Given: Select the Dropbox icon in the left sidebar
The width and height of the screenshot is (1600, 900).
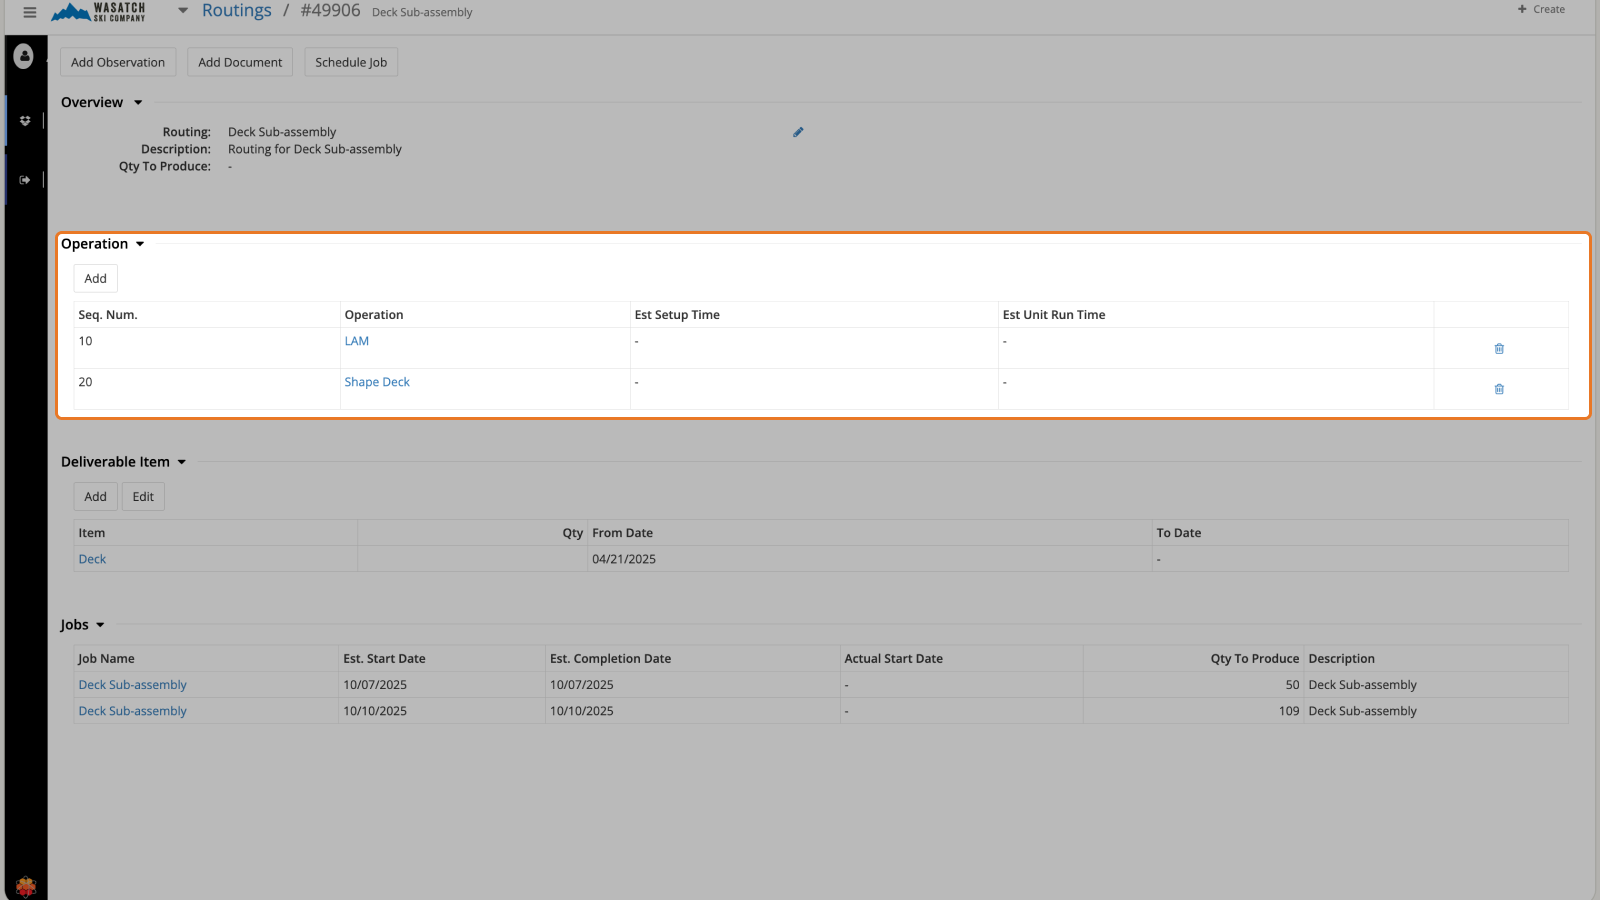Looking at the screenshot, I should 24,120.
